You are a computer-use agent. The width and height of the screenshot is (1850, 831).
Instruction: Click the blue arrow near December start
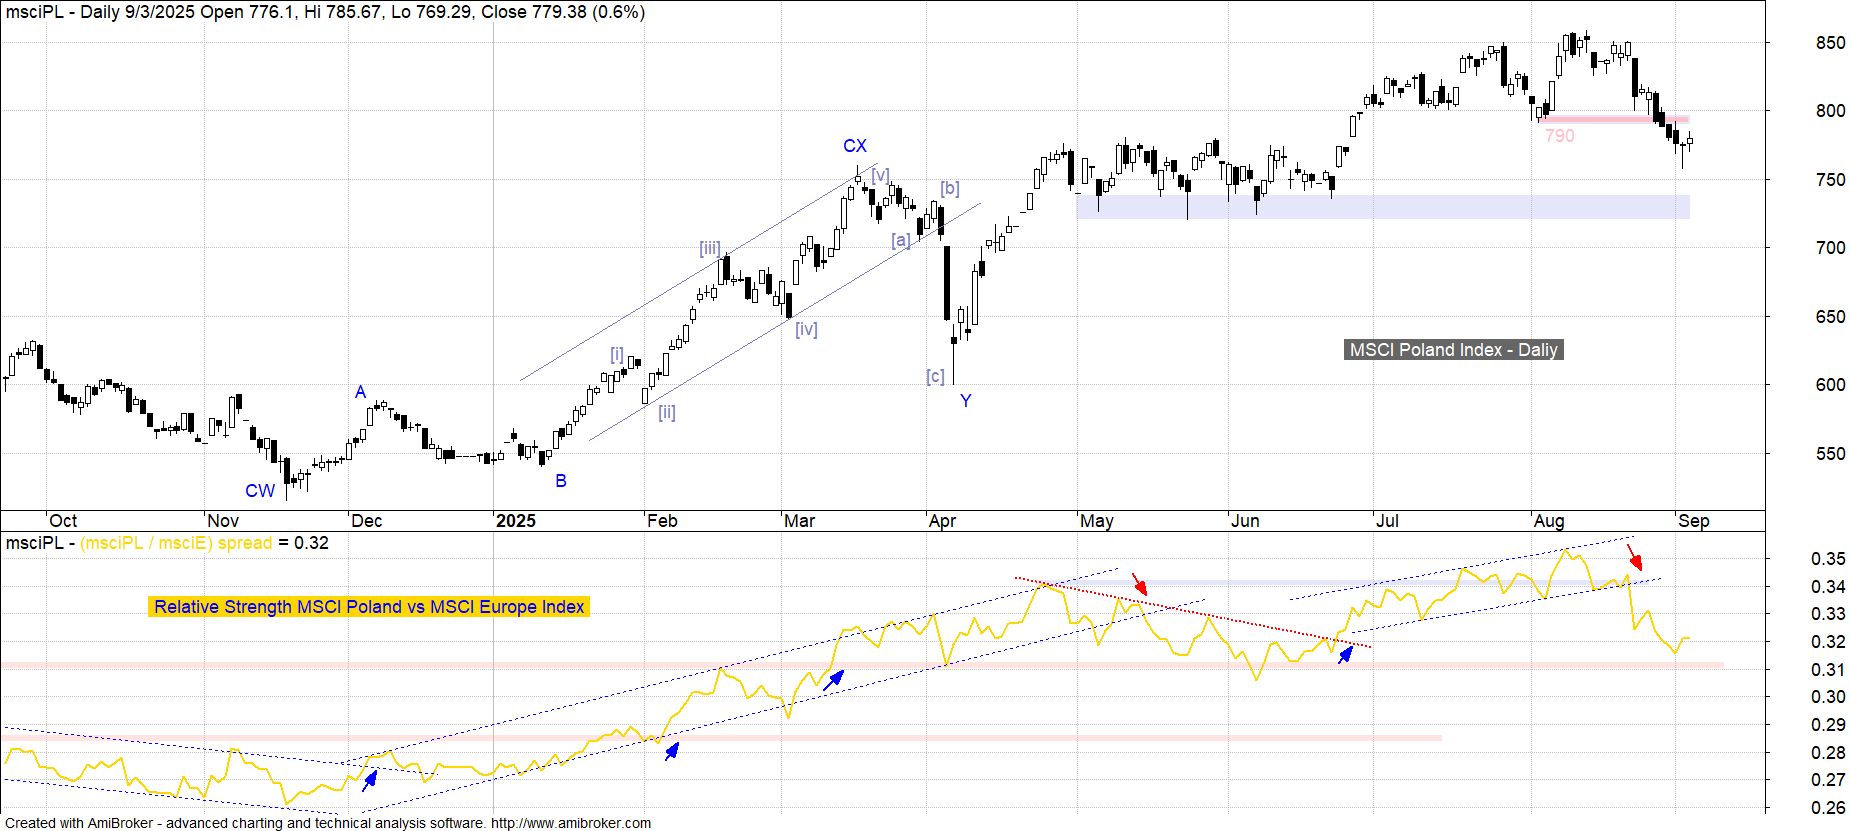pos(370,780)
